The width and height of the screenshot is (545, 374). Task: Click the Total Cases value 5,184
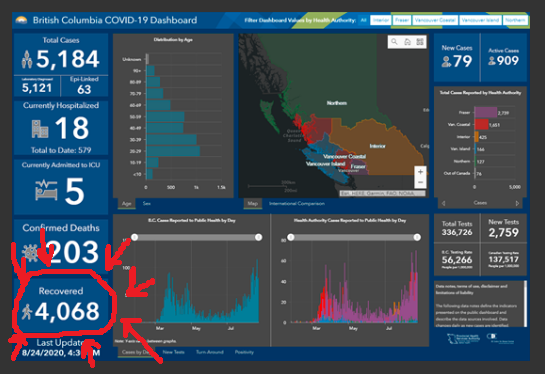coord(68,59)
